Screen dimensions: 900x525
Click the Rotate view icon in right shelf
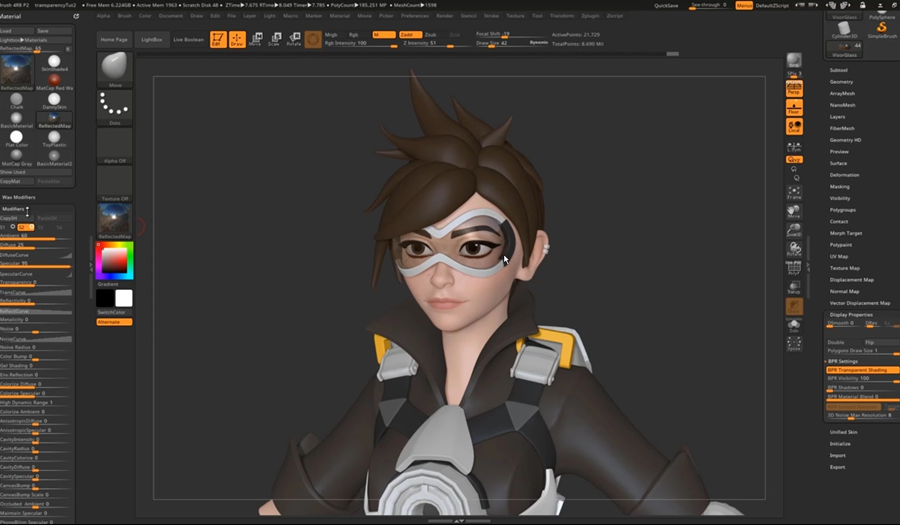point(794,249)
